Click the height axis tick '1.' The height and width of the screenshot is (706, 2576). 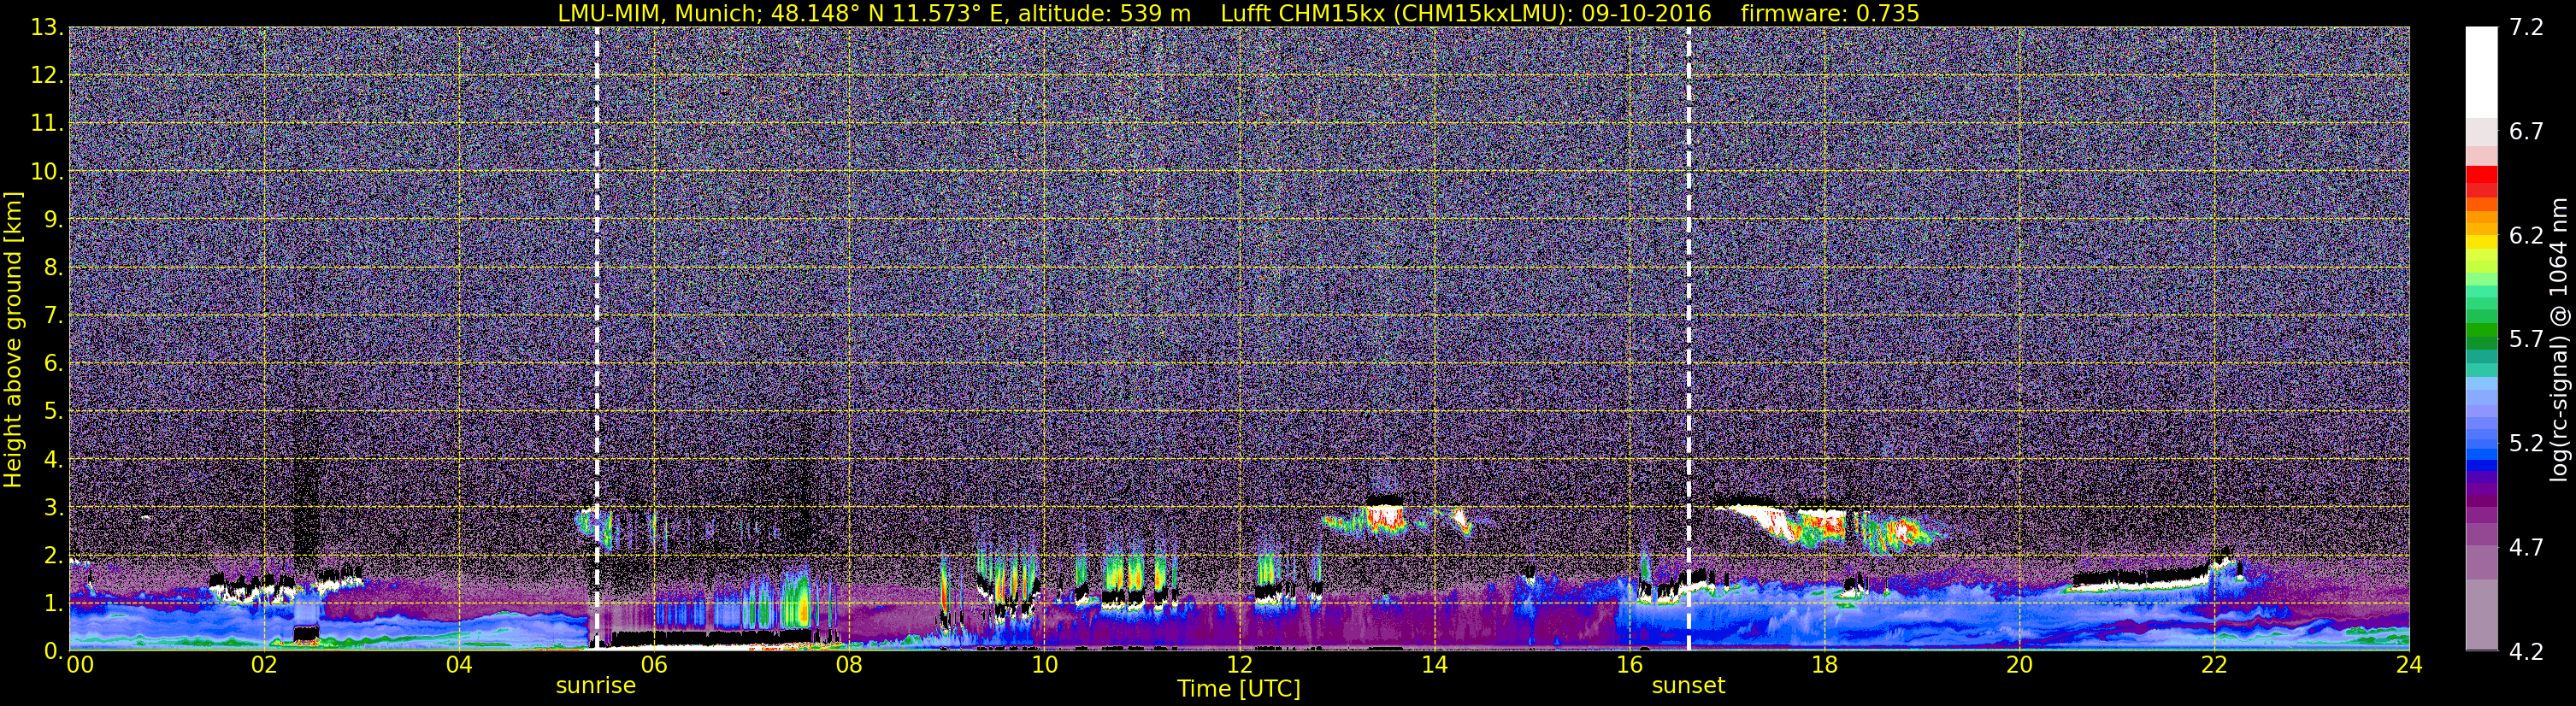pyautogui.click(x=54, y=603)
